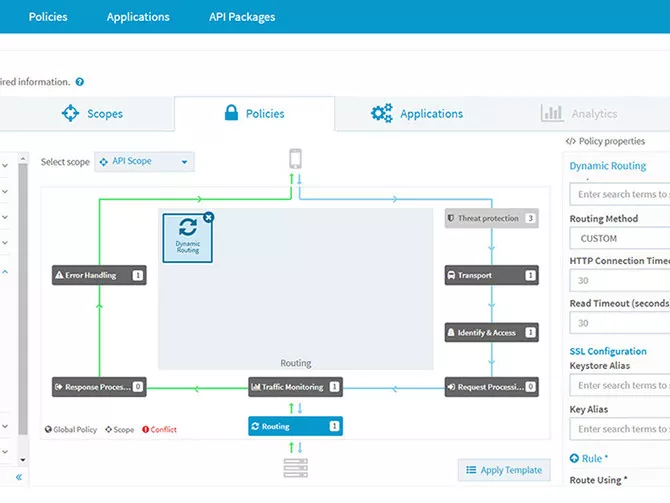Open the Identify & Access stage
670x503 pixels.
(491, 332)
